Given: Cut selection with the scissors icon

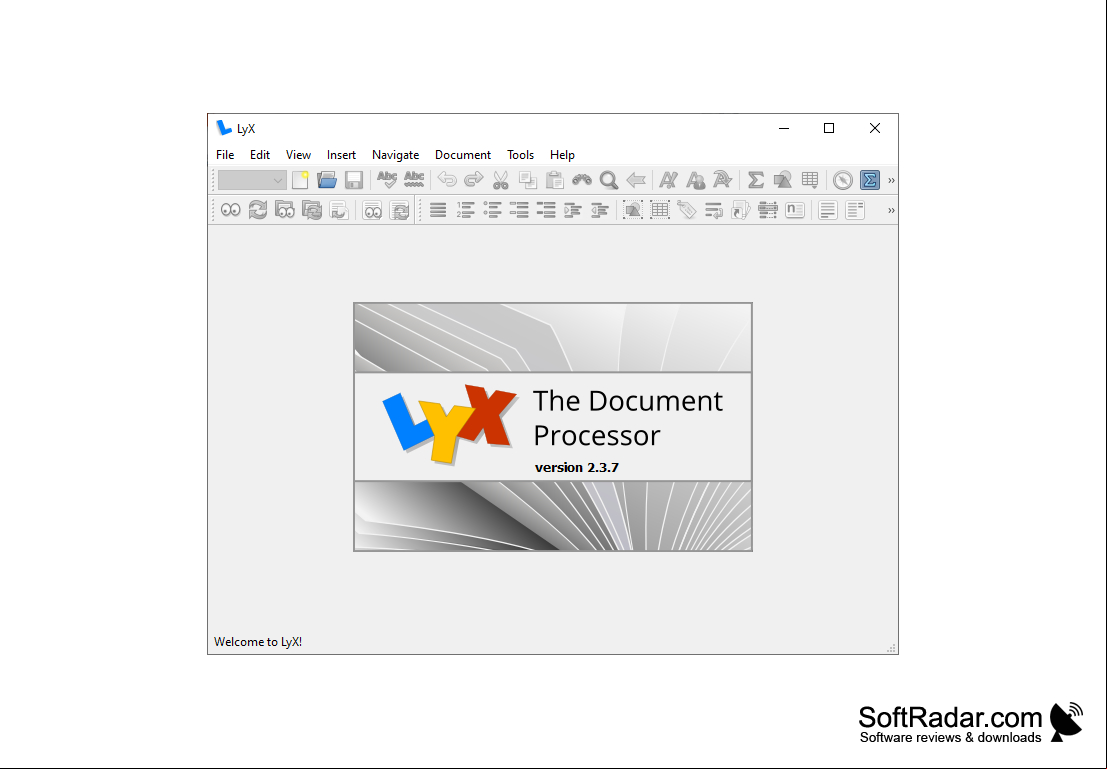Looking at the screenshot, I should tap(501, 180).
